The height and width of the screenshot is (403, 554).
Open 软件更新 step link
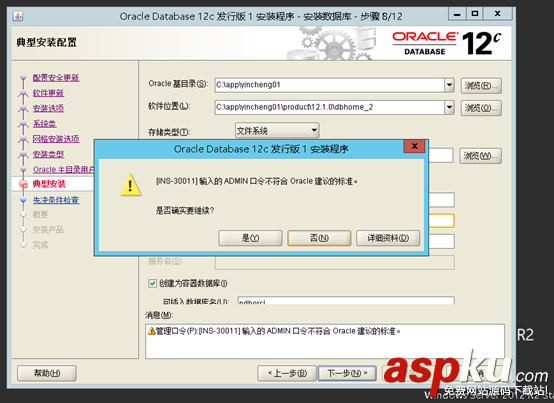tap(48, 93)
